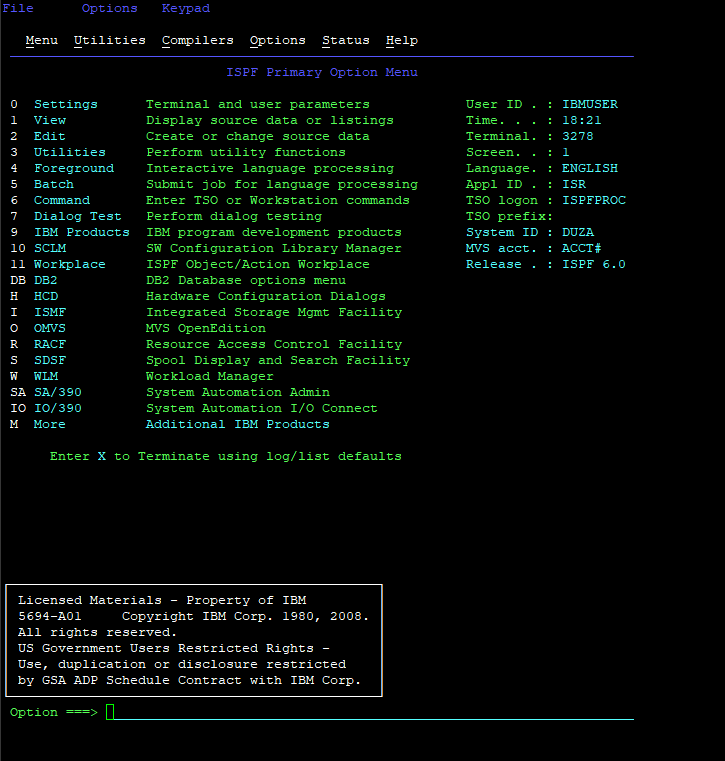Select option 6 Command
The image size is (725, 761).
click(x=62, y=200)
